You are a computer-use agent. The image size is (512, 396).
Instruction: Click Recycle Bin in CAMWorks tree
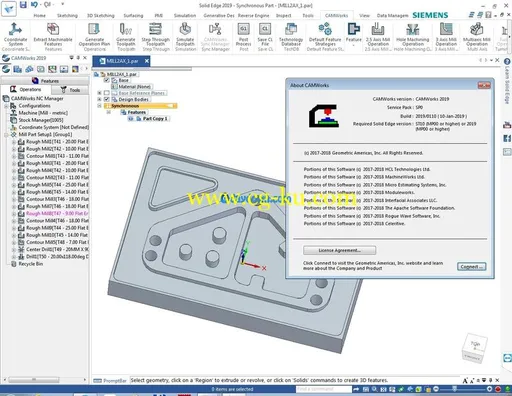(x=30, y=264)
